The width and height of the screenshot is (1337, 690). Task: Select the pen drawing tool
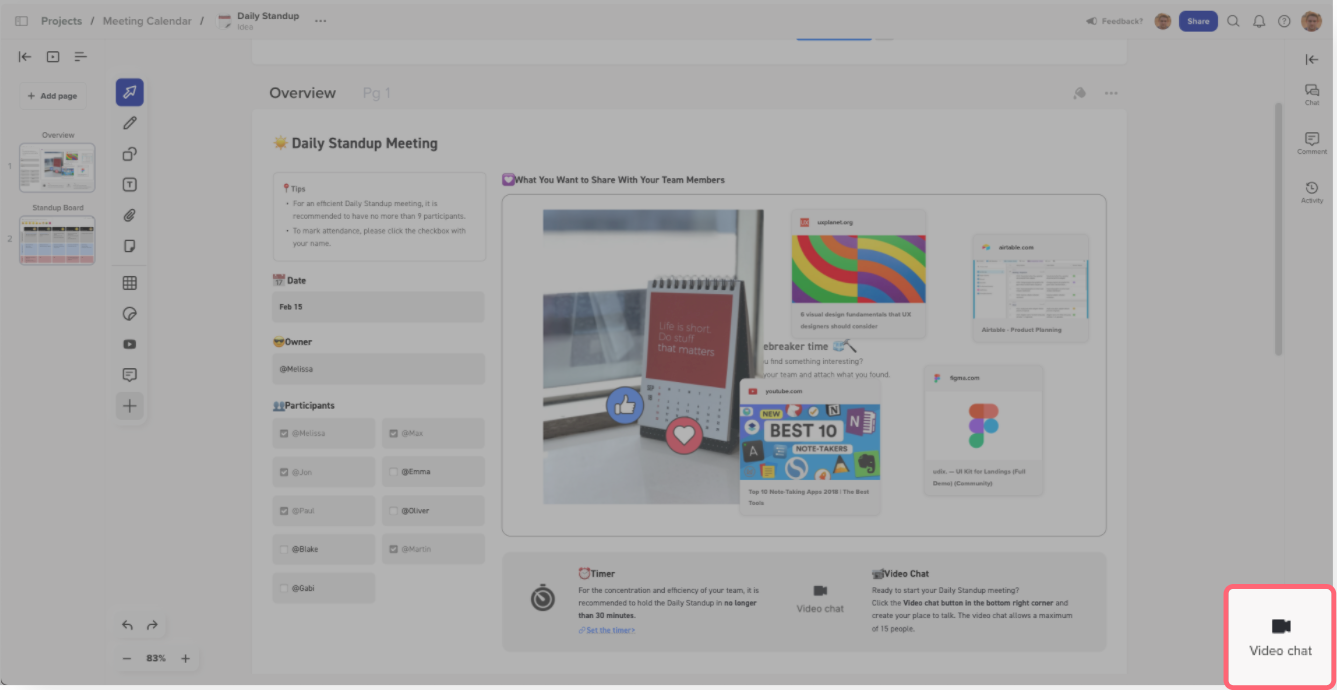point(129,123)
